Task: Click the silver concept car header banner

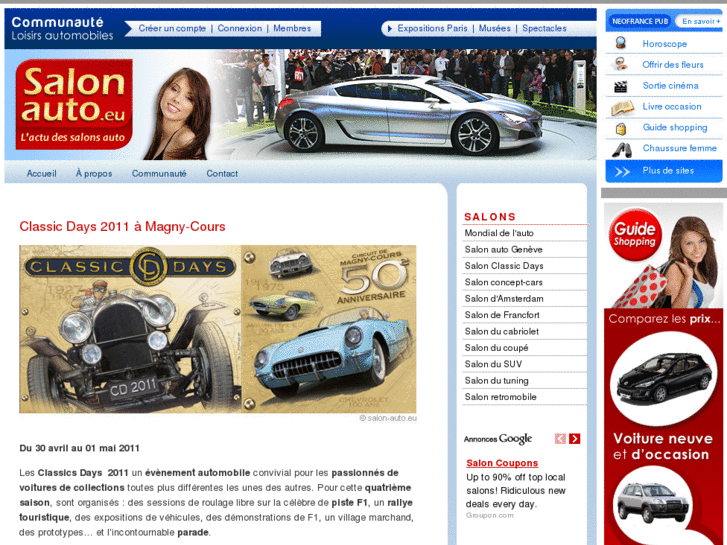Action: pos(408,114)
